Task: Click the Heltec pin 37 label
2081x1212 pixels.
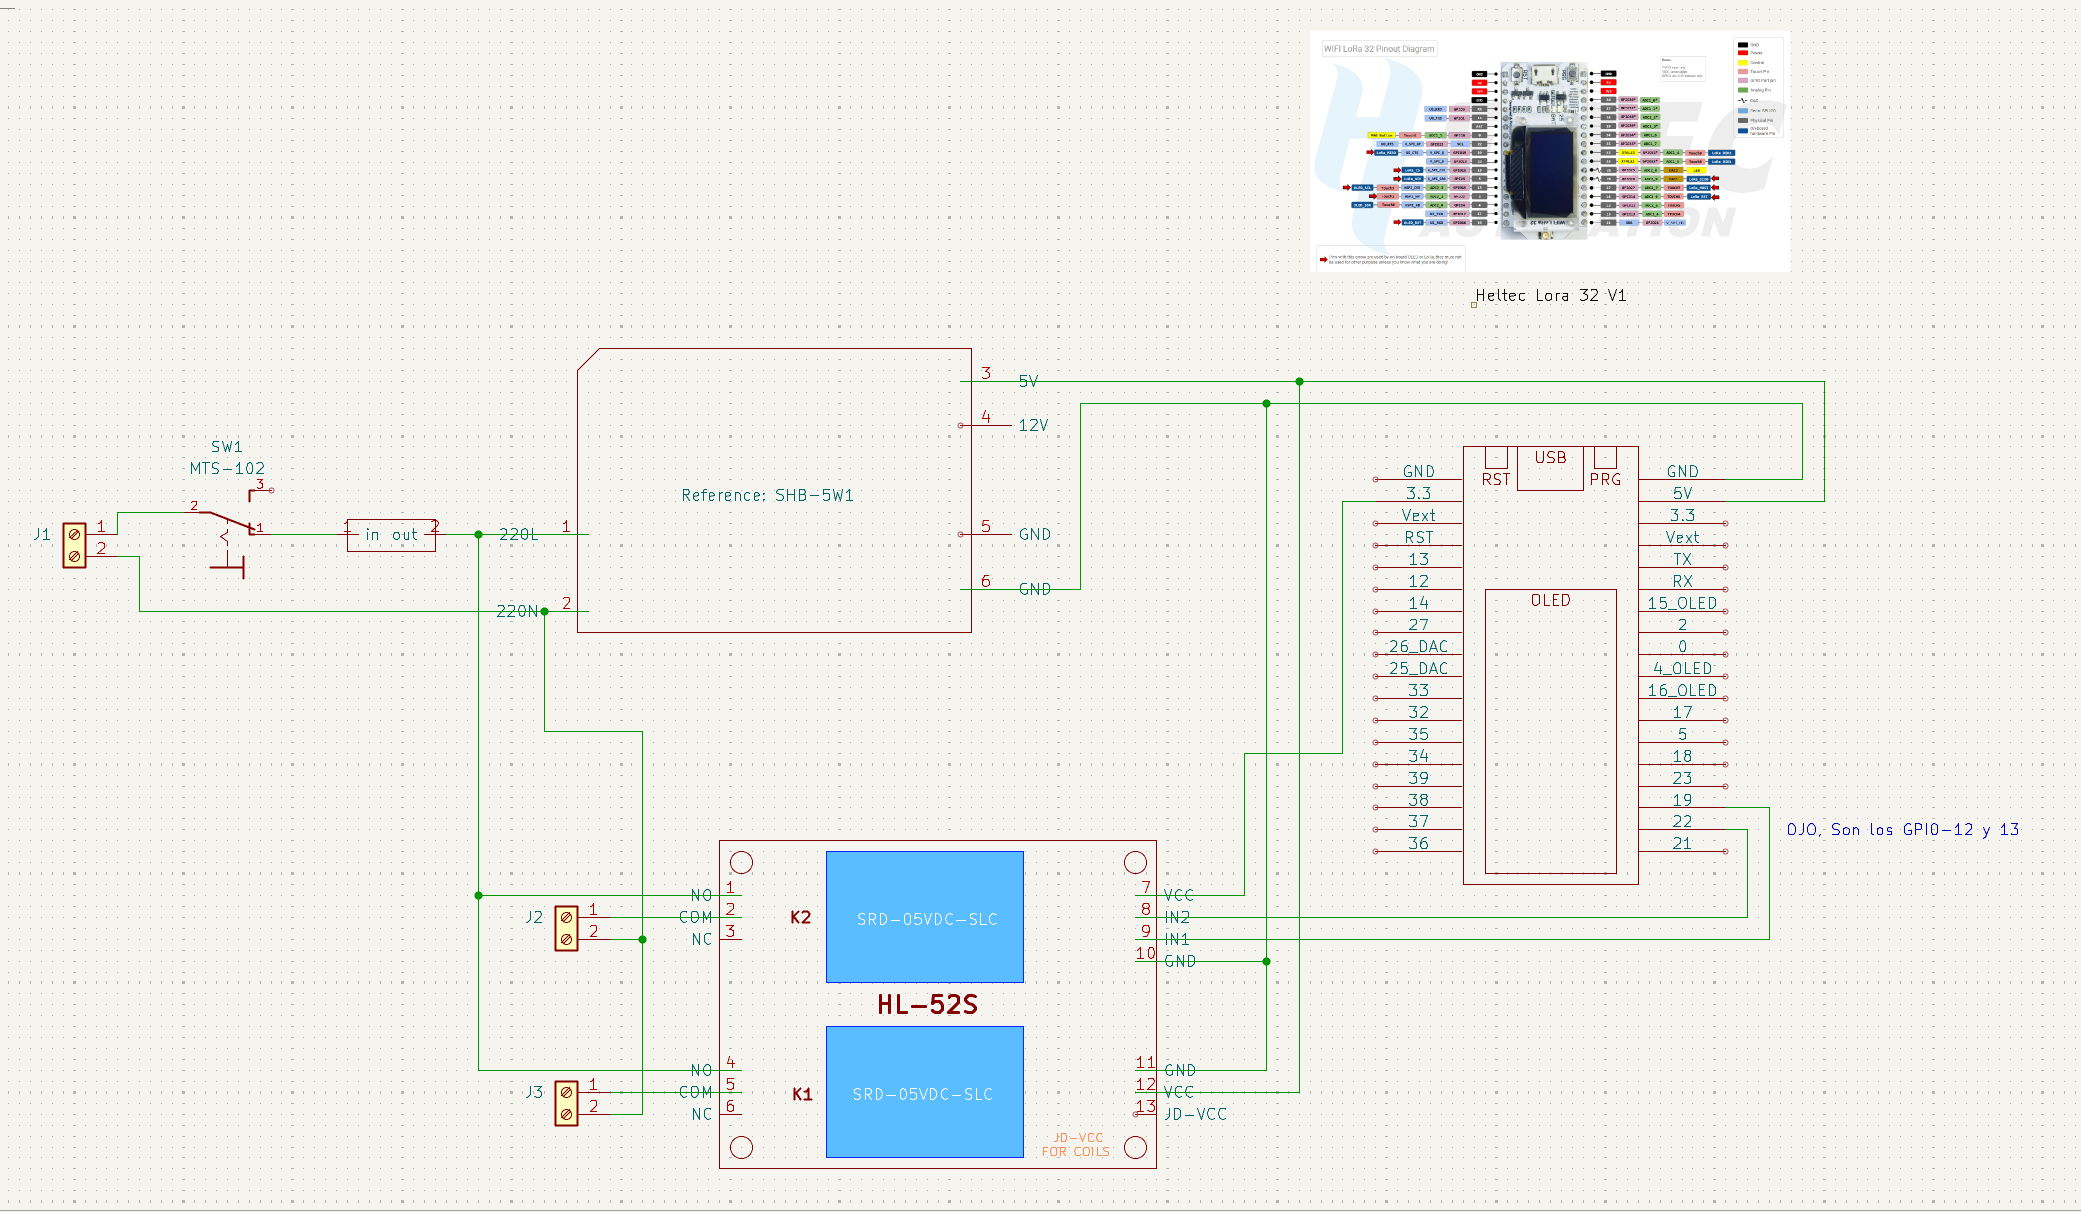Action: click(x=1418, y=821)
